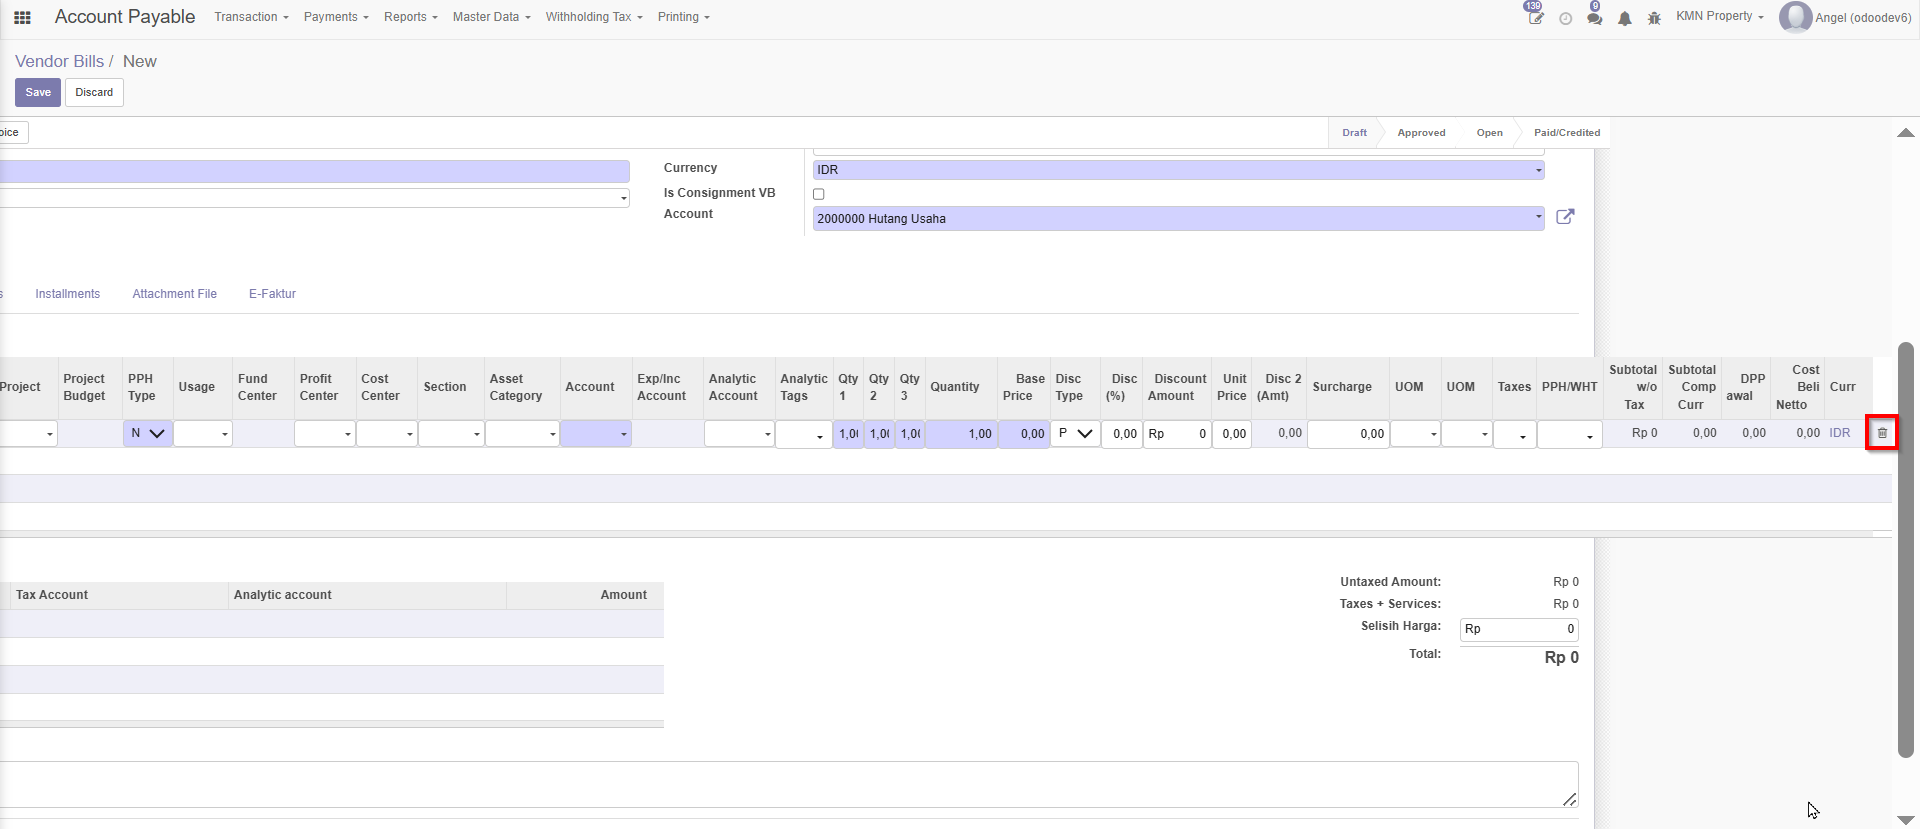
Task: Click the scroll up arrow
Action: [1906, 132]
